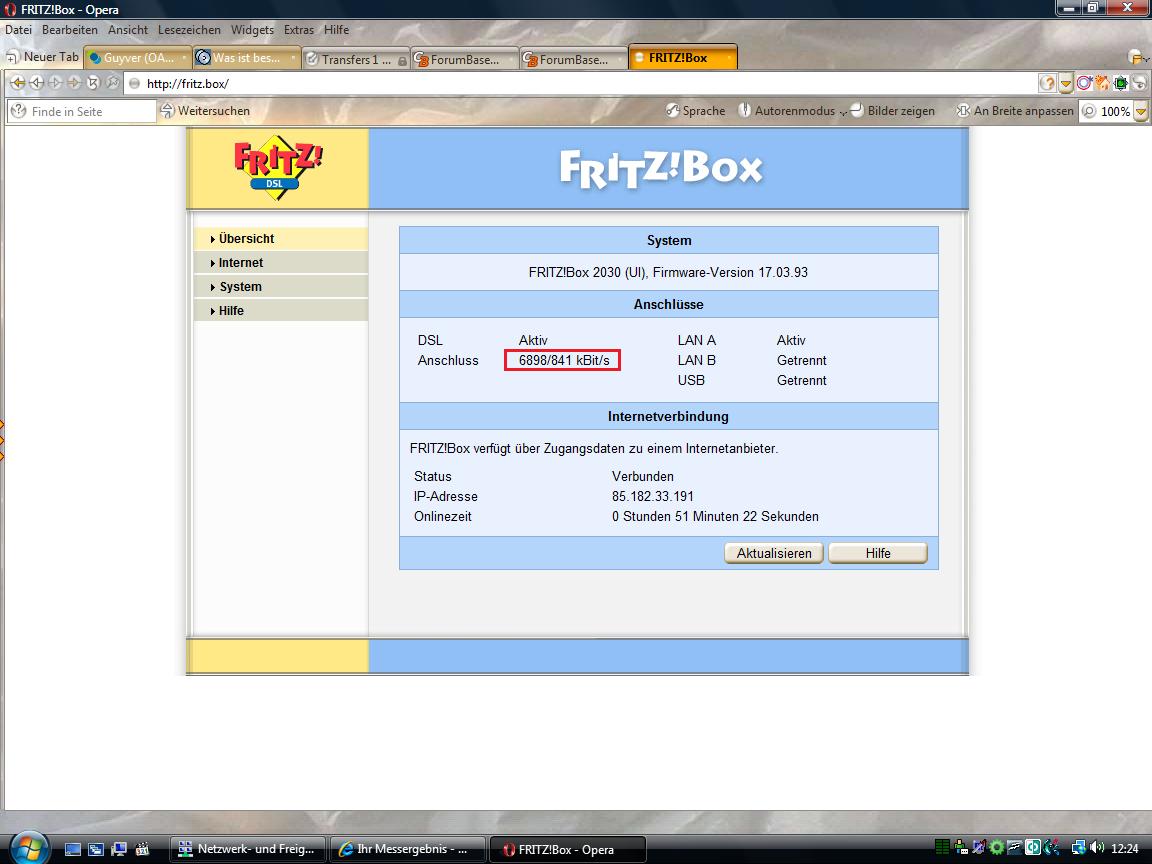The image size is (1152, 864).
Task: Click the Hilfe button beside Aktualisieren
Action: tap(878, 553)
